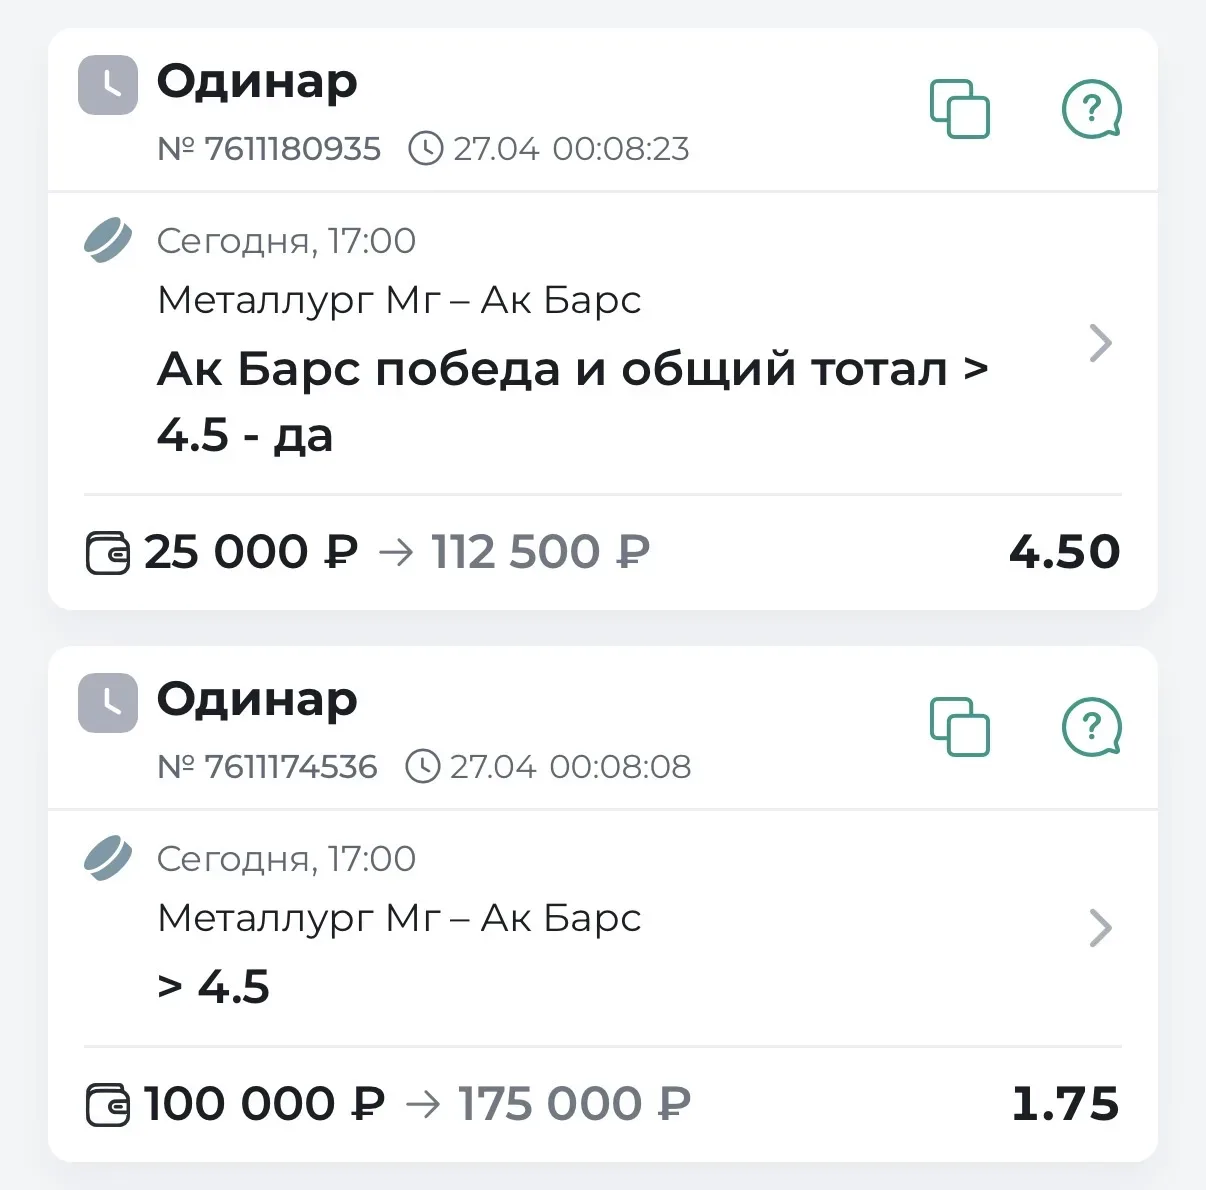Tap wallet icon beside 100 000 ₽
Image resolution: width=1206 pixels, height=1190 pixels.
pos(108,1105)
